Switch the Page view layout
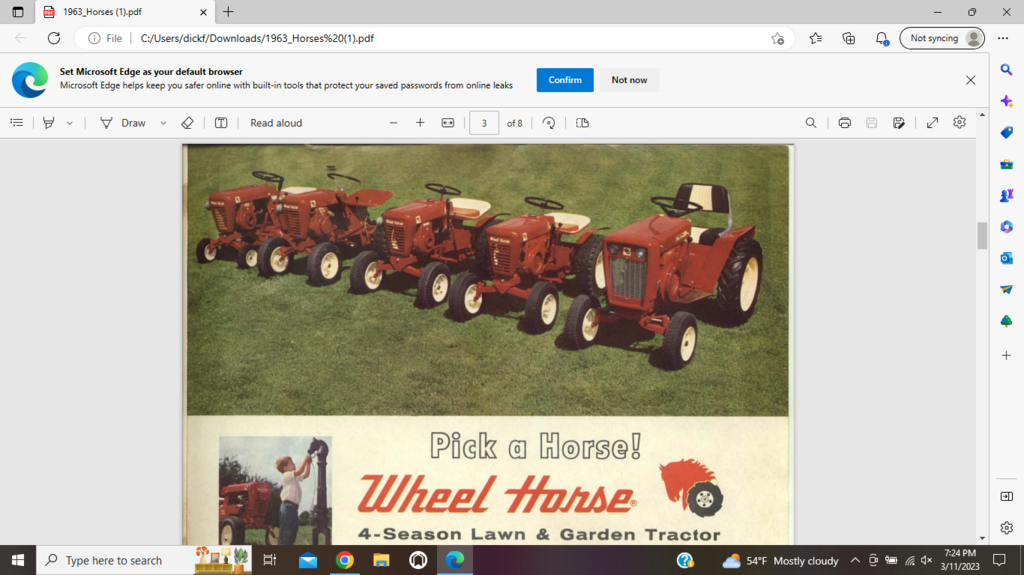 pos(583,123)
